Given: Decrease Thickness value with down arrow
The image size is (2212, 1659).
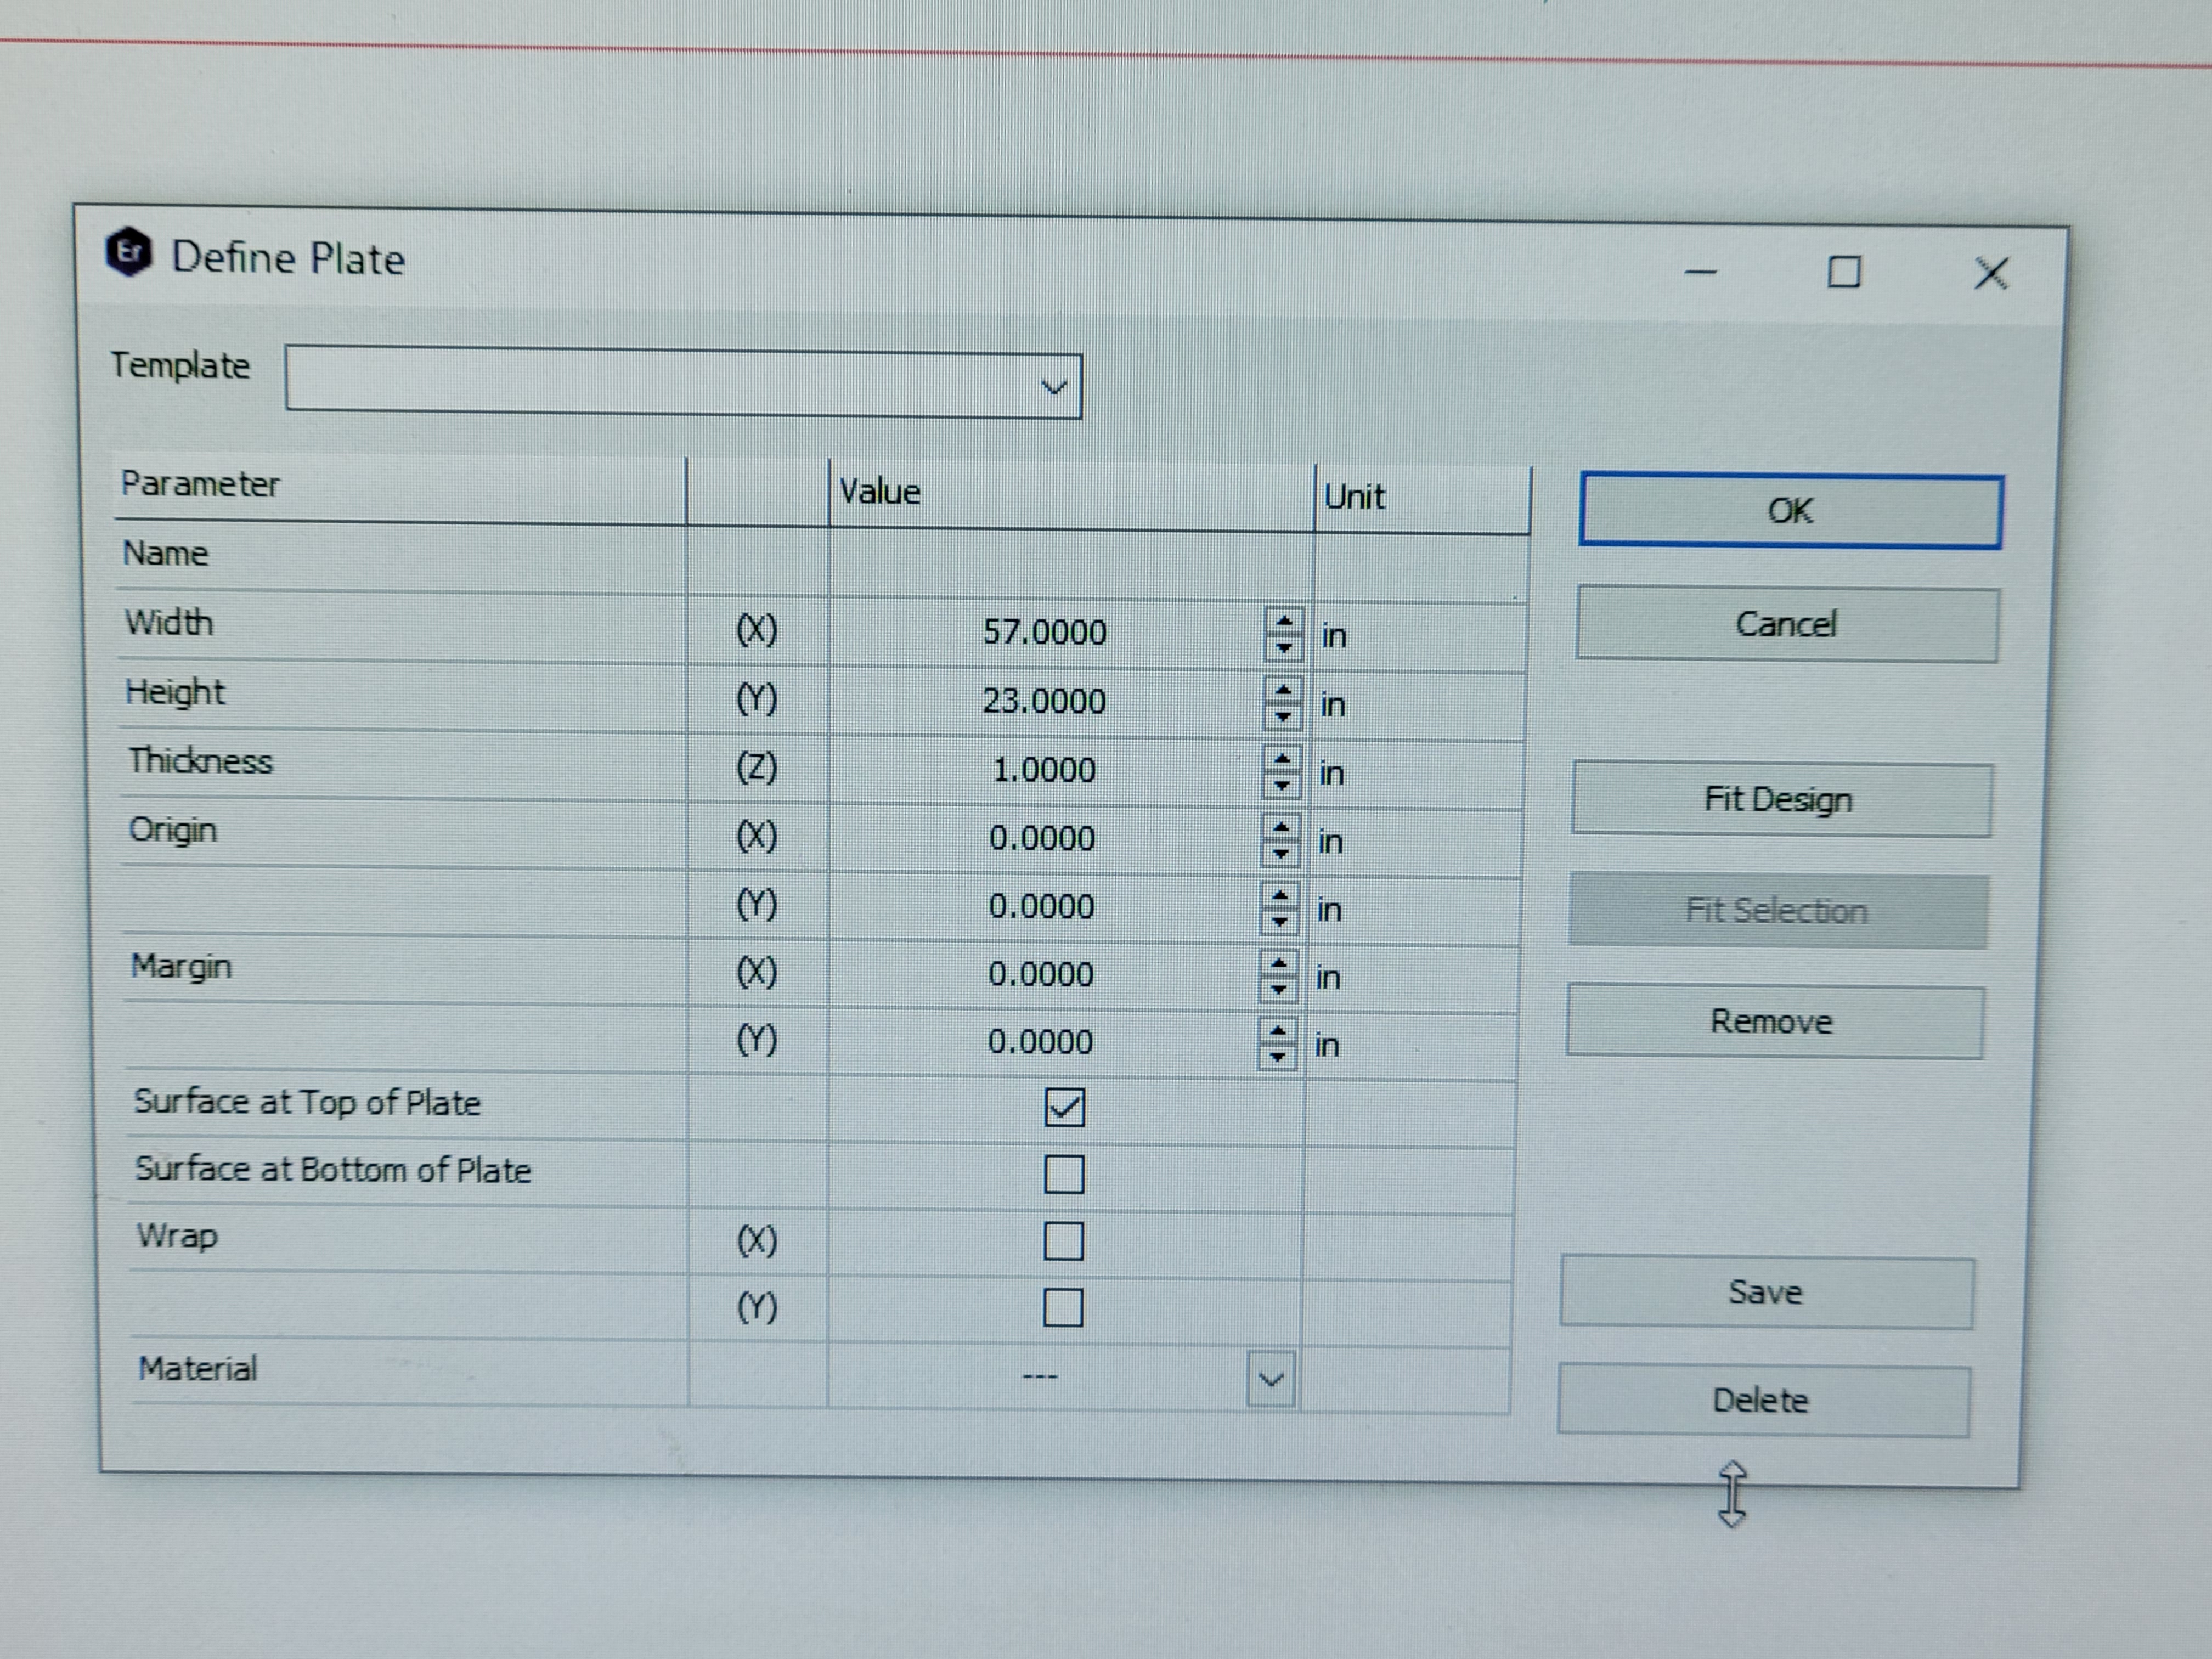Looking at the screenshot, I should point(1282,785).
